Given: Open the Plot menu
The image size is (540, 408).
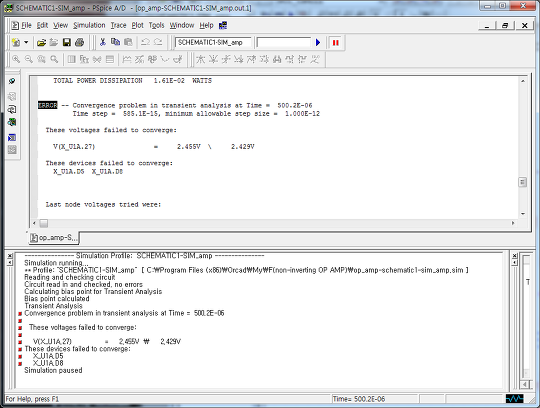Looking at the screenshot, I should pyautogui.click(x=138, y=25).
